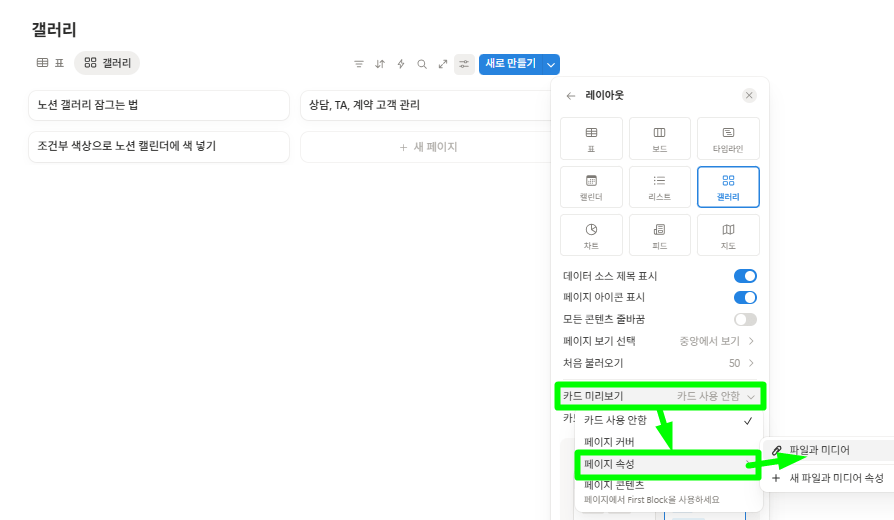Toggle 데이터 소스 제목 표시 switch
Image resolution: width=894 pixels, height=520 pixels.
click(745, 276)
